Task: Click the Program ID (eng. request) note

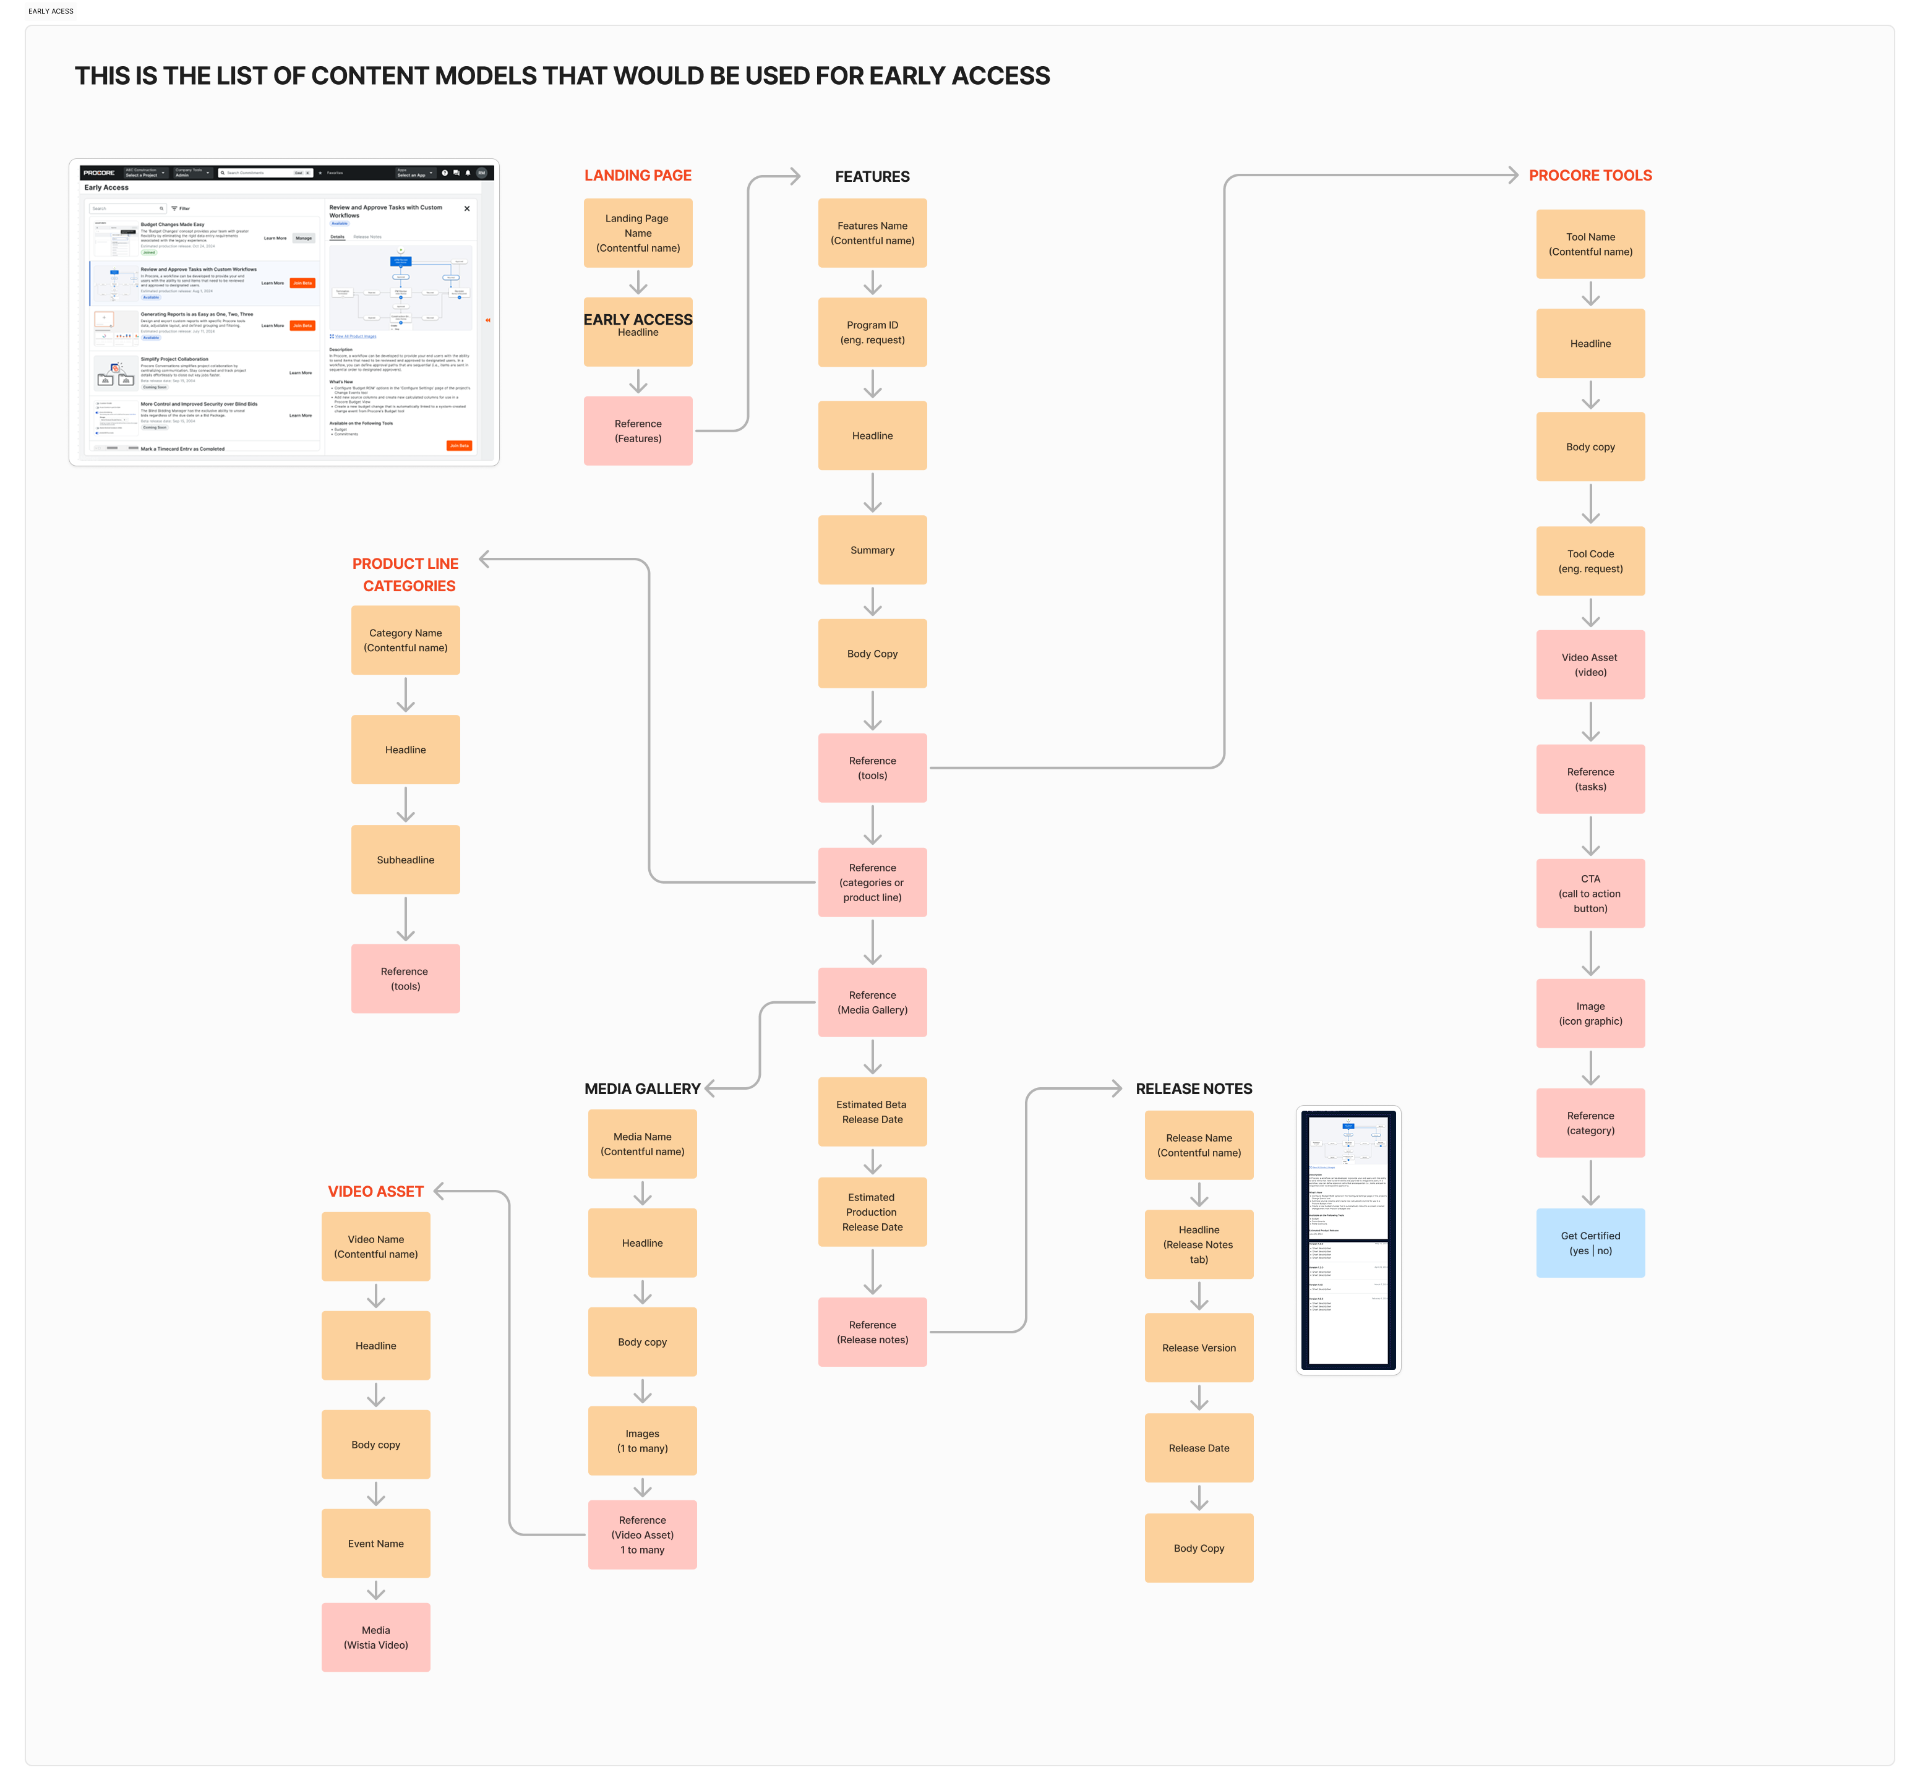Action: coord(872,332)
